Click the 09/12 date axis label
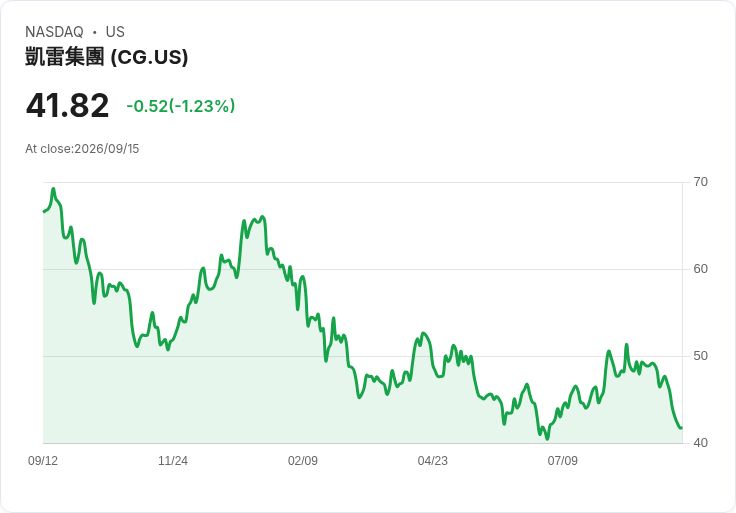The image size is (736, 513). click(43, 461)
